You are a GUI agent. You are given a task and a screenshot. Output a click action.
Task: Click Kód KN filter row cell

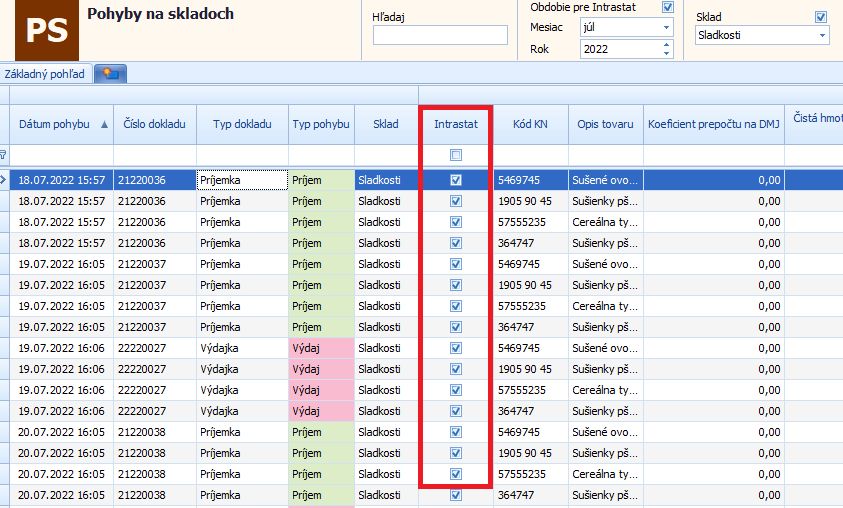point(531,155)
